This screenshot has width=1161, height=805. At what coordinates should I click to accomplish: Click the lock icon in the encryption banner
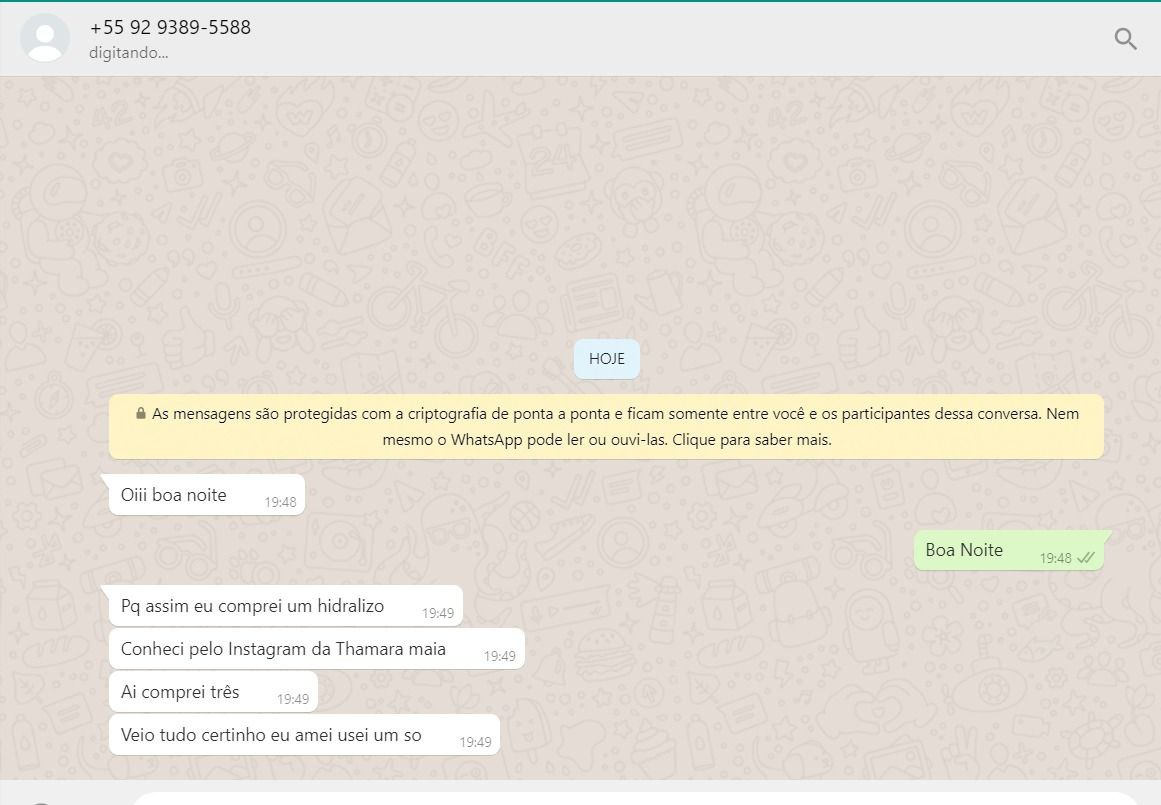click(141, 413)
